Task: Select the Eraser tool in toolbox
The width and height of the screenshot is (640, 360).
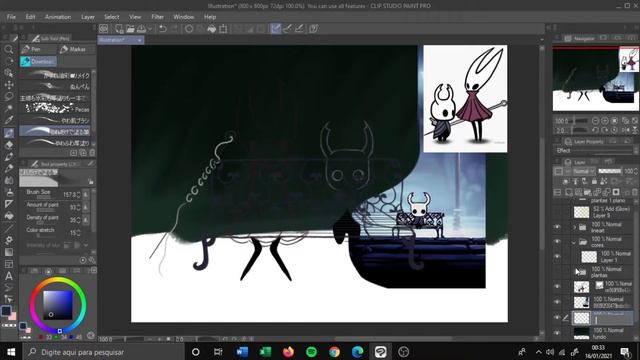Action: (9, 145)
